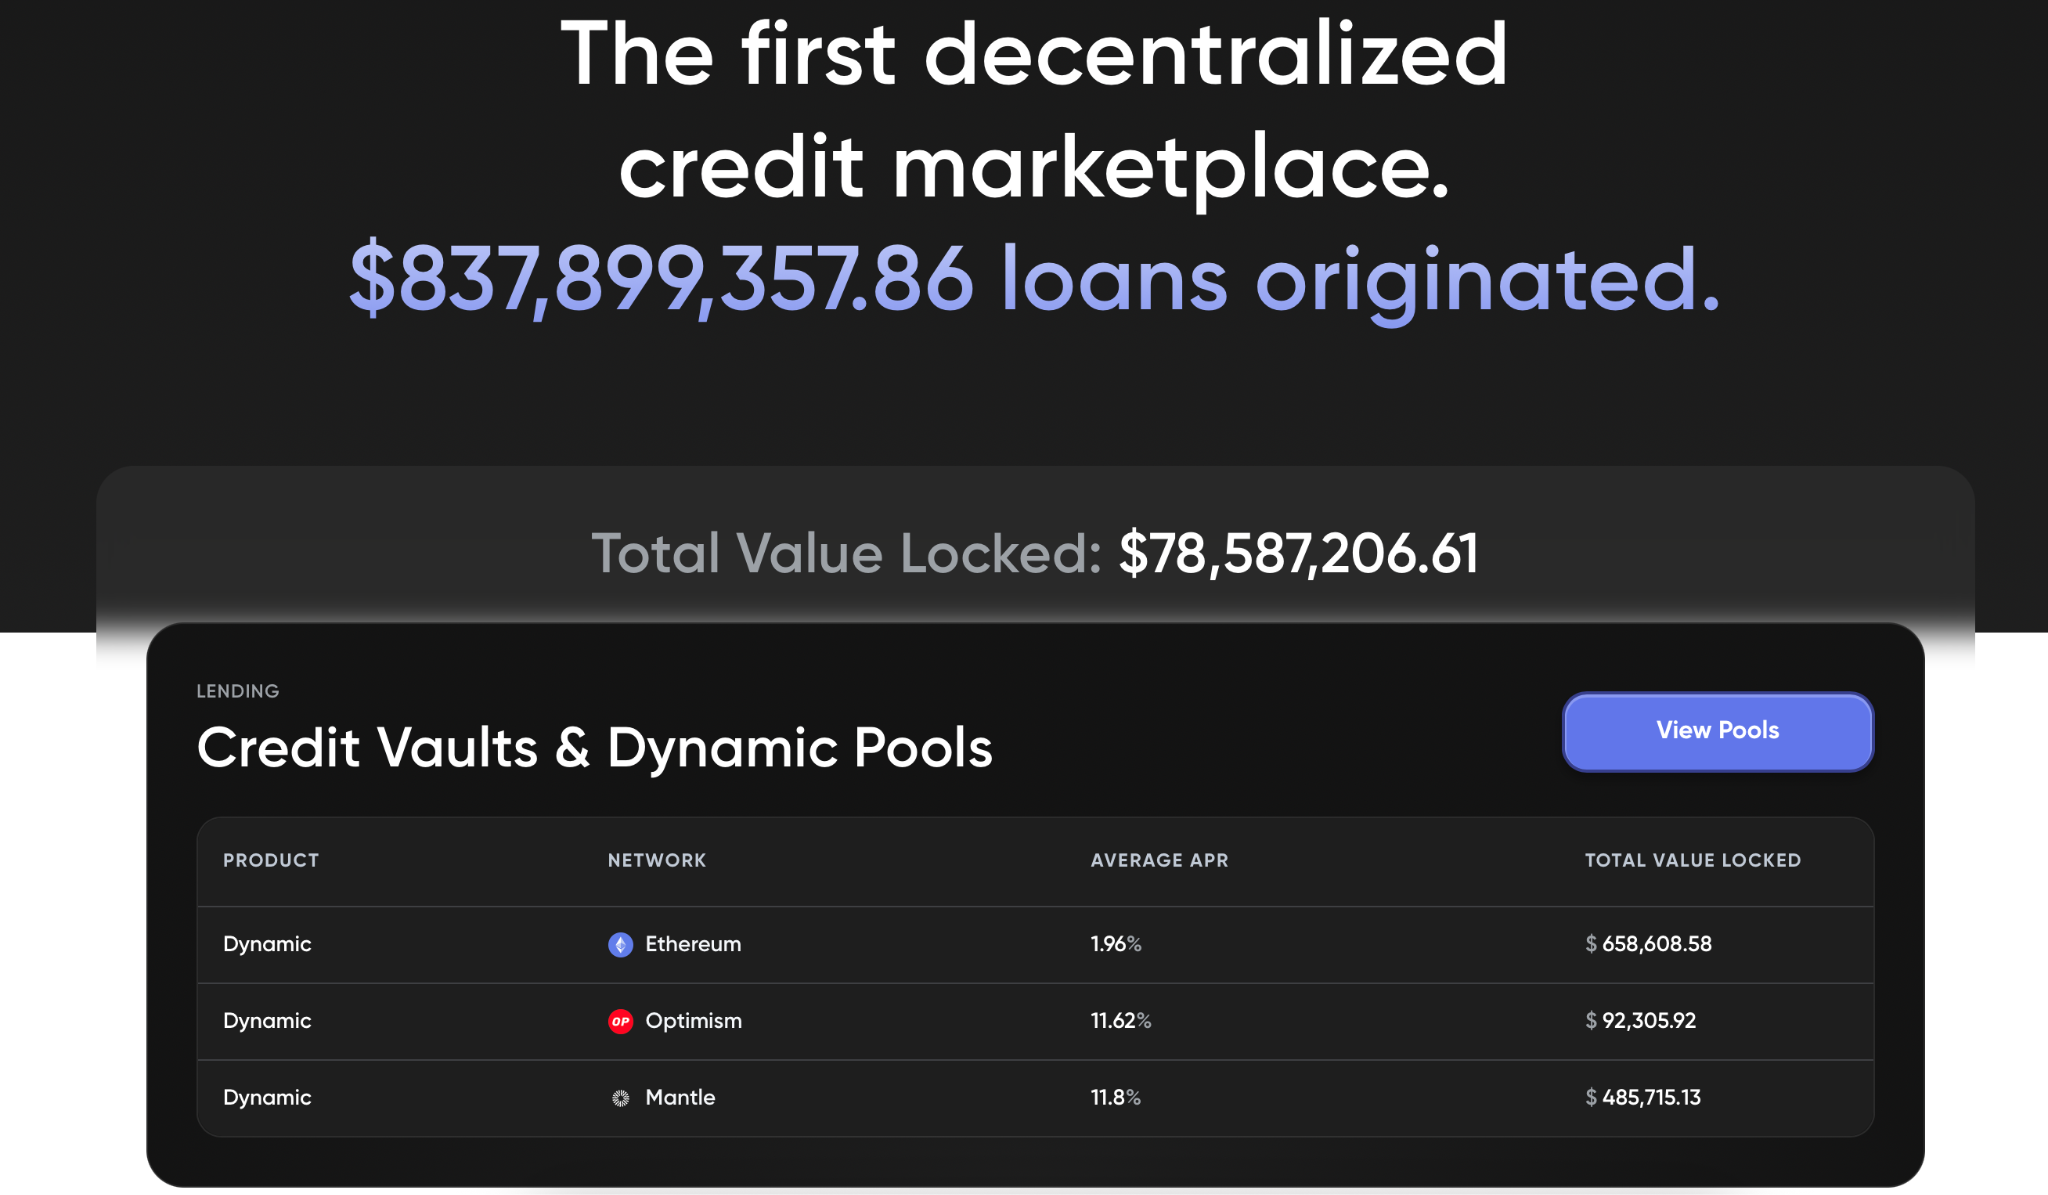Click the Credit Vaults & Dynamic Pools heading

594,748
